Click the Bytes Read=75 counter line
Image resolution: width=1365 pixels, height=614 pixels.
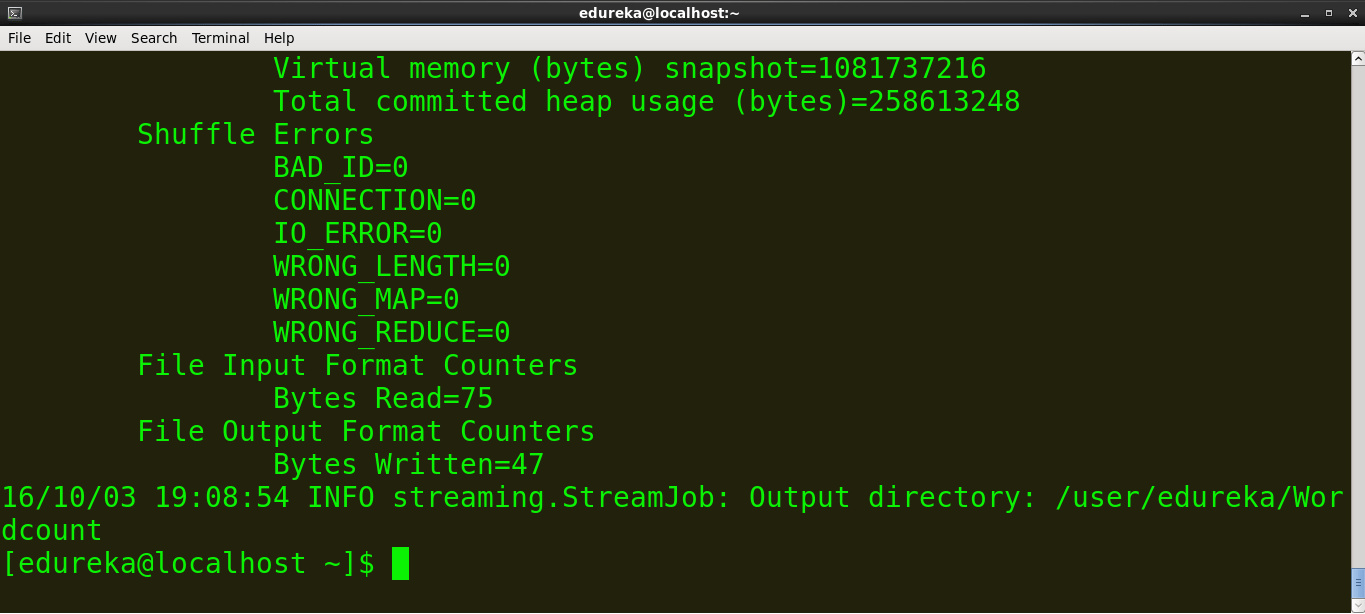(382, 398)
